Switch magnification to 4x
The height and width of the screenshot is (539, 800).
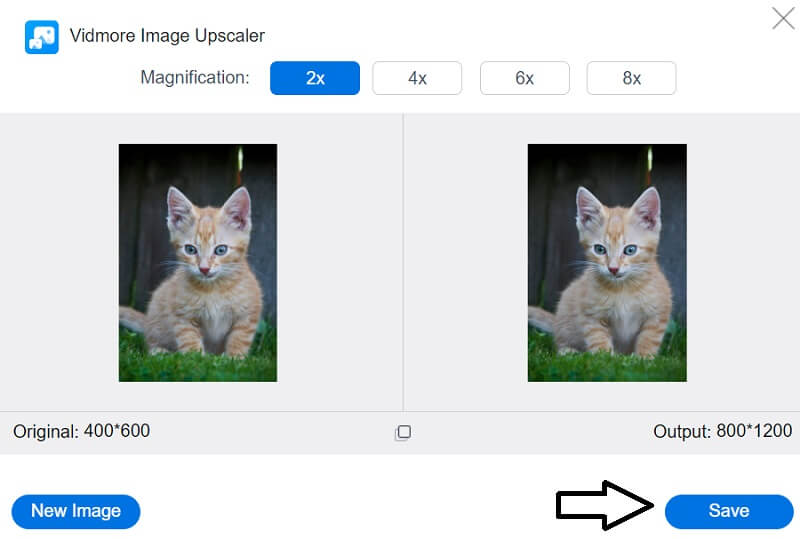pos(417,78)
